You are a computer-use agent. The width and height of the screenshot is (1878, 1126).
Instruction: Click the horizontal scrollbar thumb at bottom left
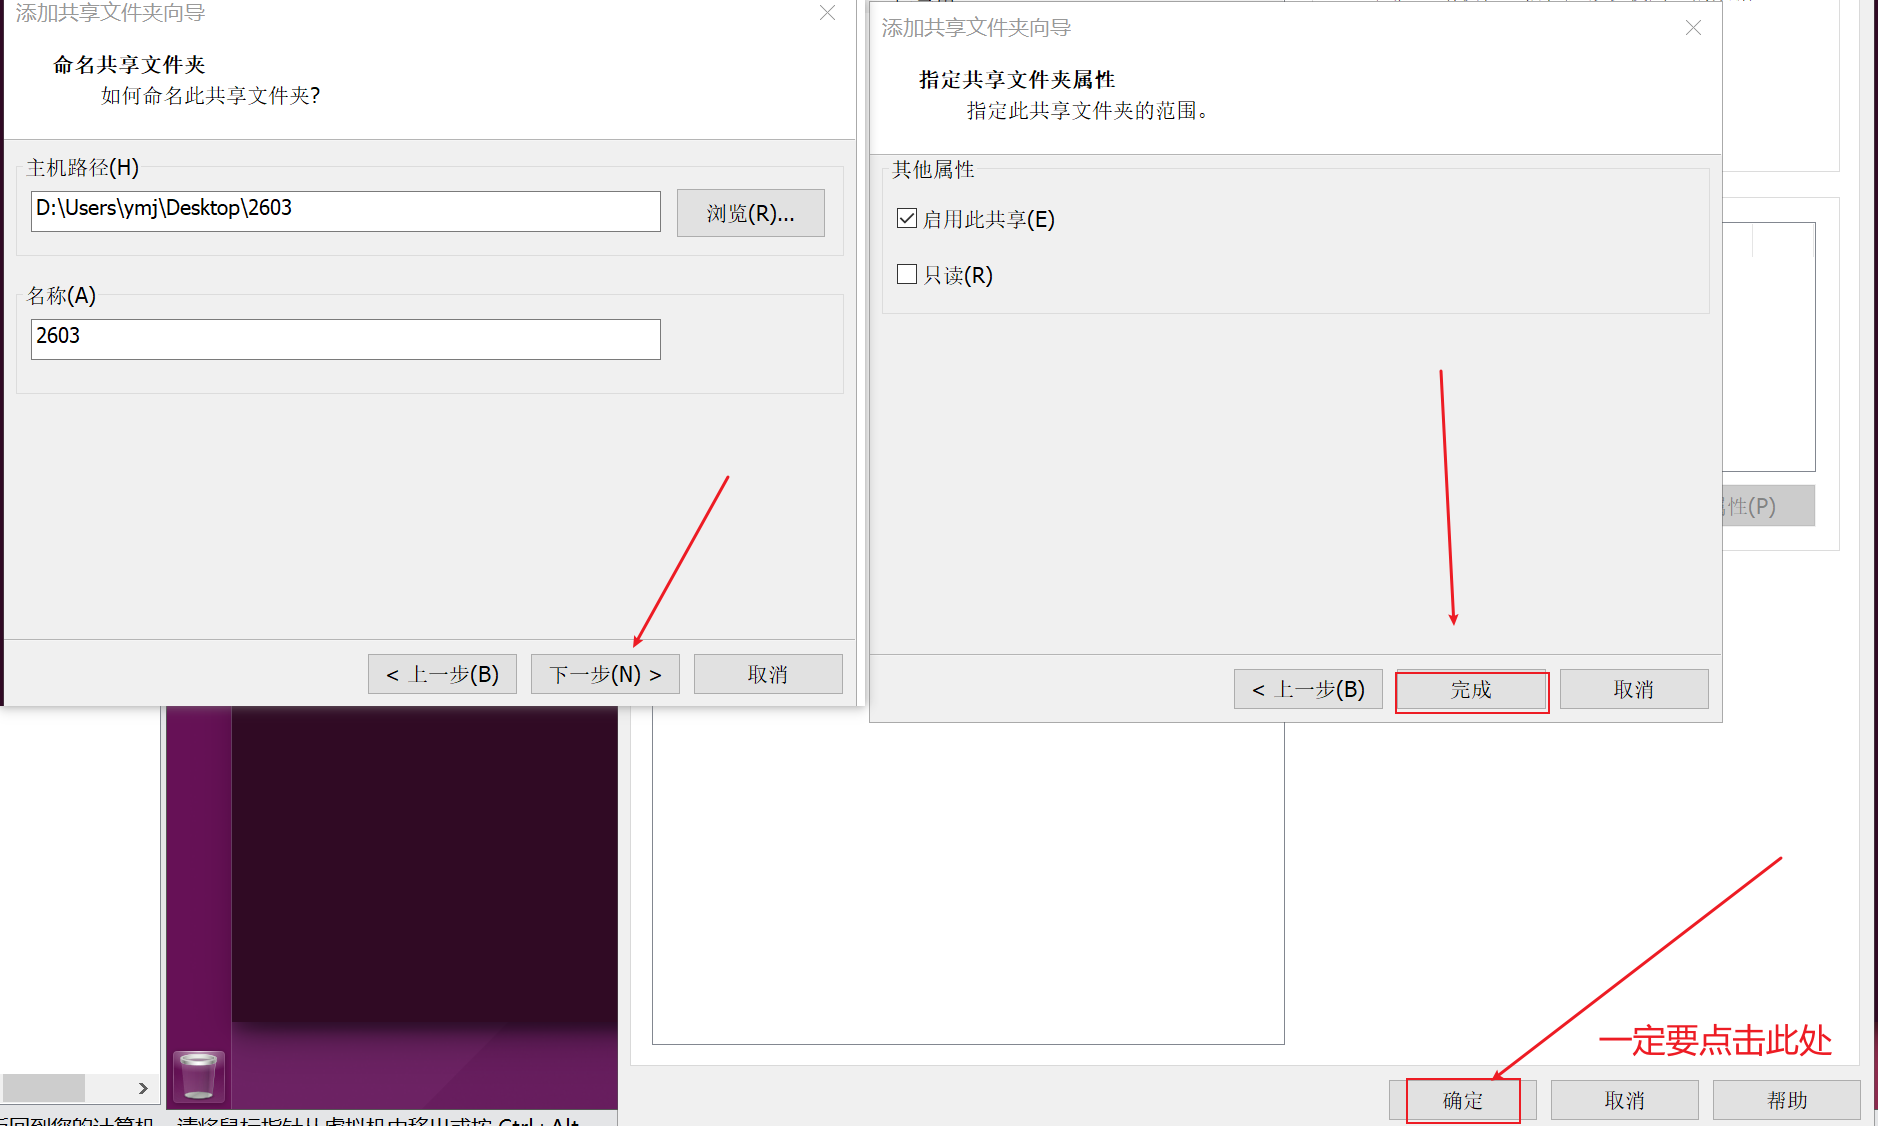tap(43, 1088)
